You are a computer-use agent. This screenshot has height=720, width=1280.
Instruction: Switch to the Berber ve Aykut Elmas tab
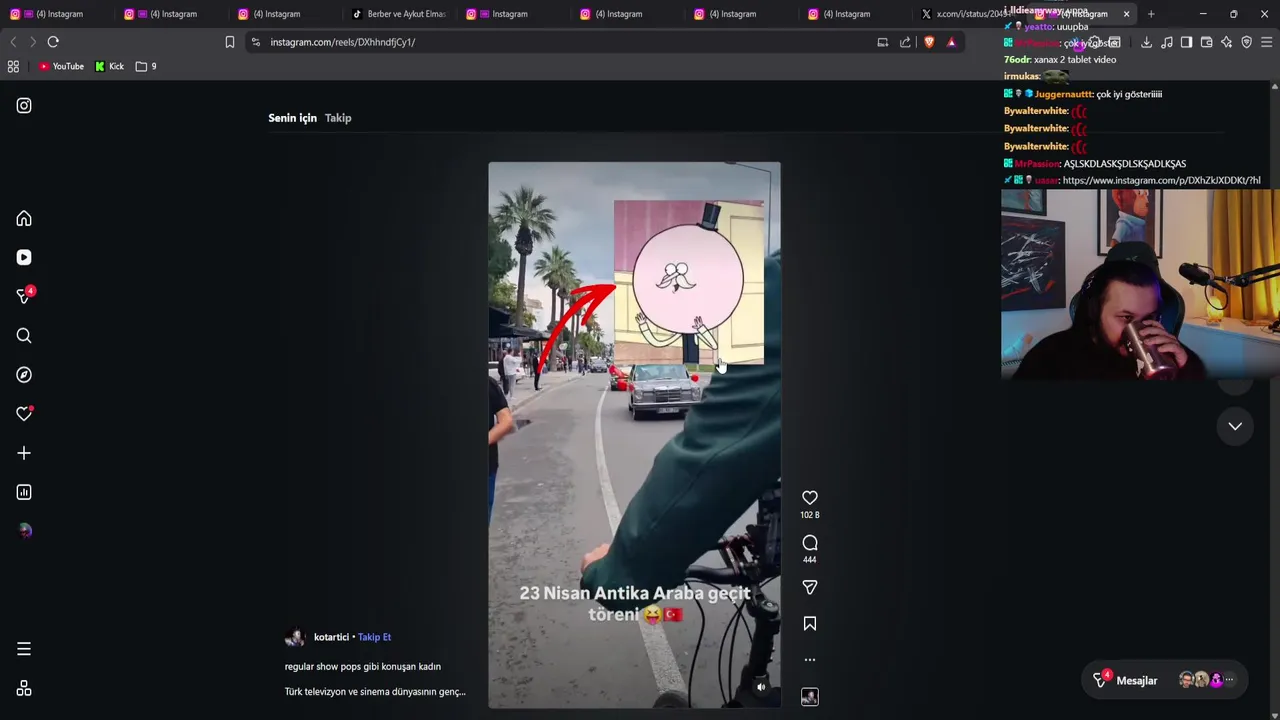(400, 14)
